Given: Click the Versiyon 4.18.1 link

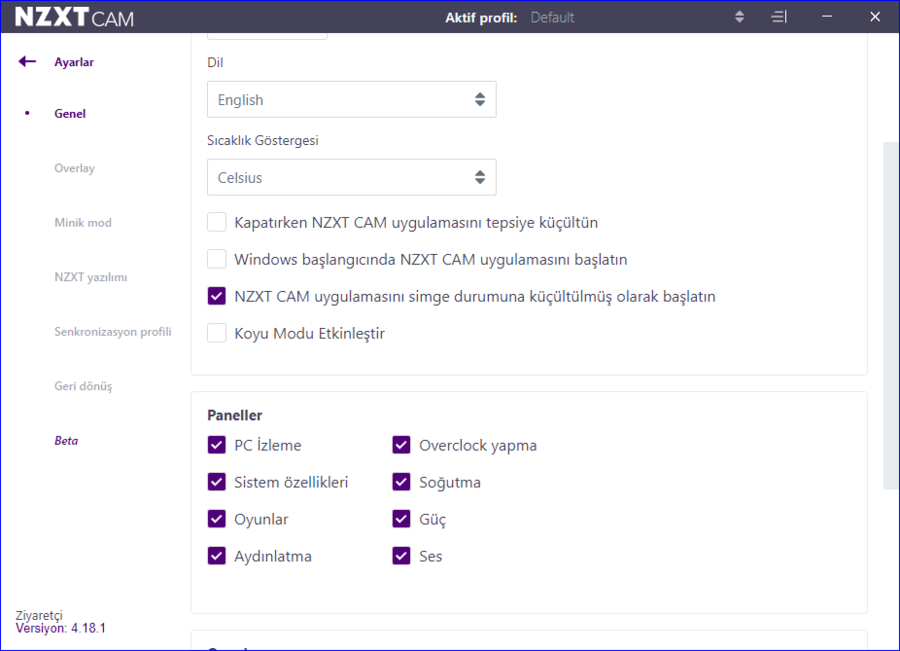Looking at the screenshot, I should [61, 628].
